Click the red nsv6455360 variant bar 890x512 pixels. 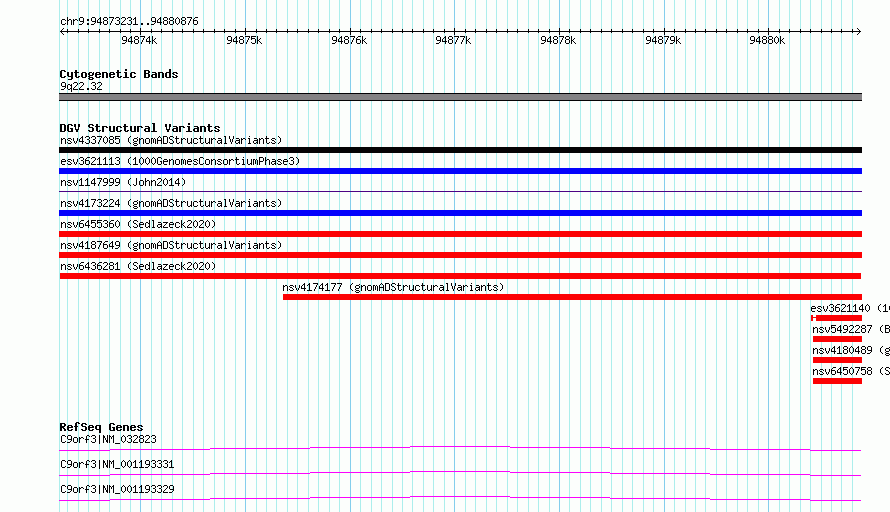pos(460,234)
